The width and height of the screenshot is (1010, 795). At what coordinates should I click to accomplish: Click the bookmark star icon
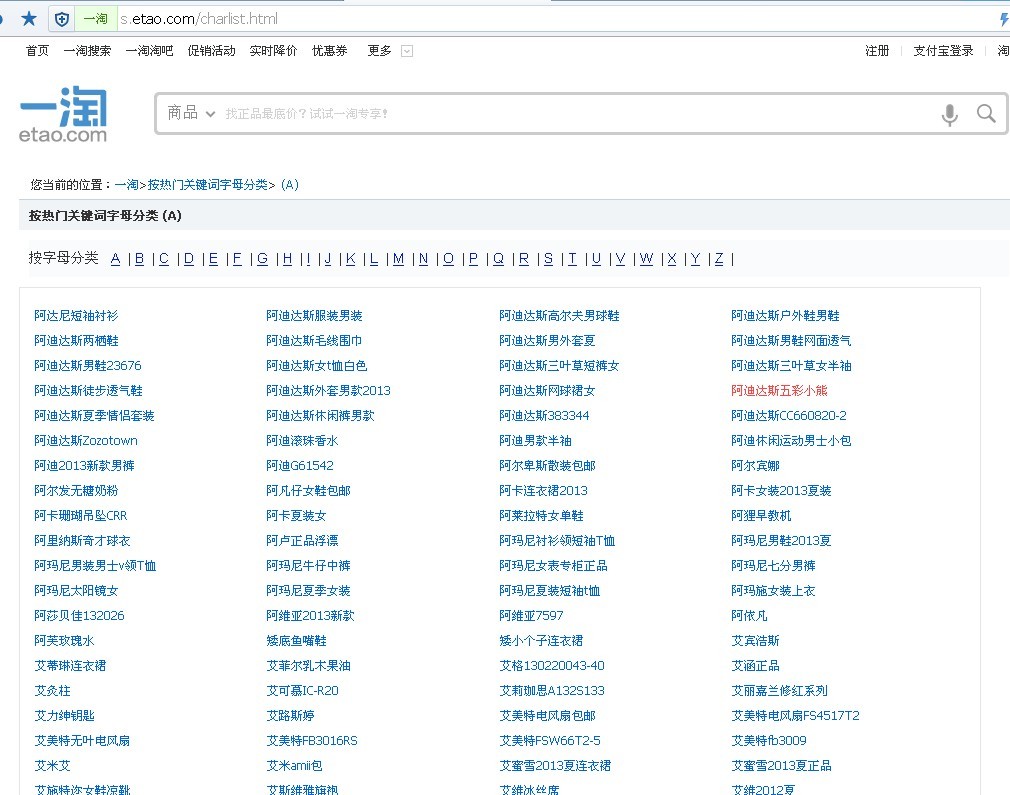[x=29, y=18]
